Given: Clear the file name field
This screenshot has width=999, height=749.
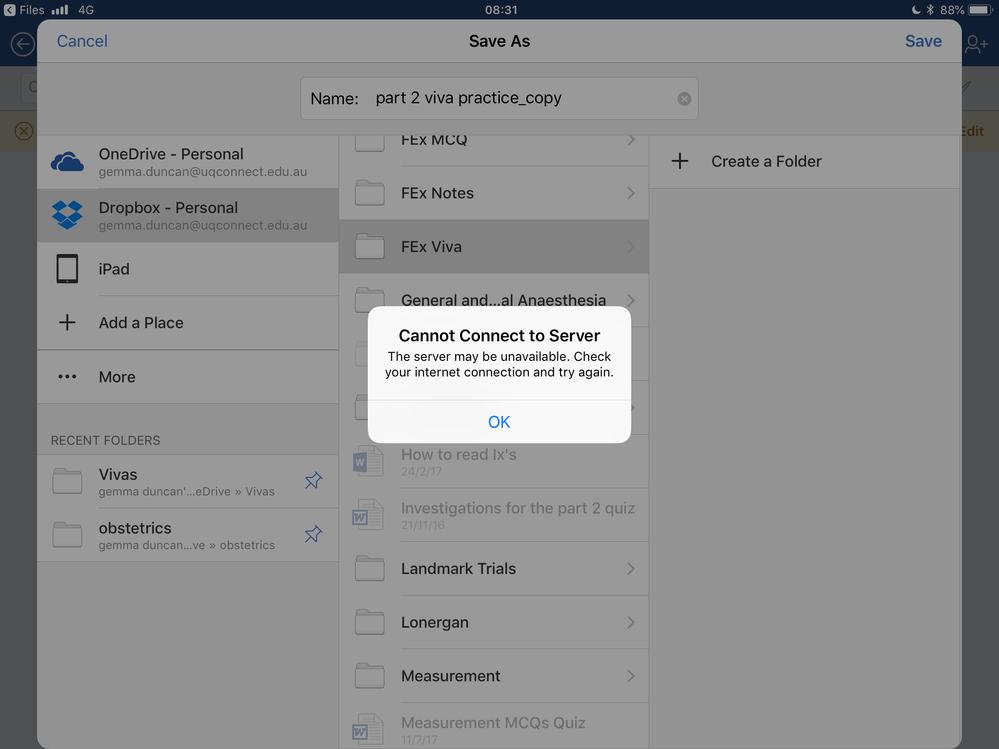Looking at the screenshot, I should click(x=684, y=99).
